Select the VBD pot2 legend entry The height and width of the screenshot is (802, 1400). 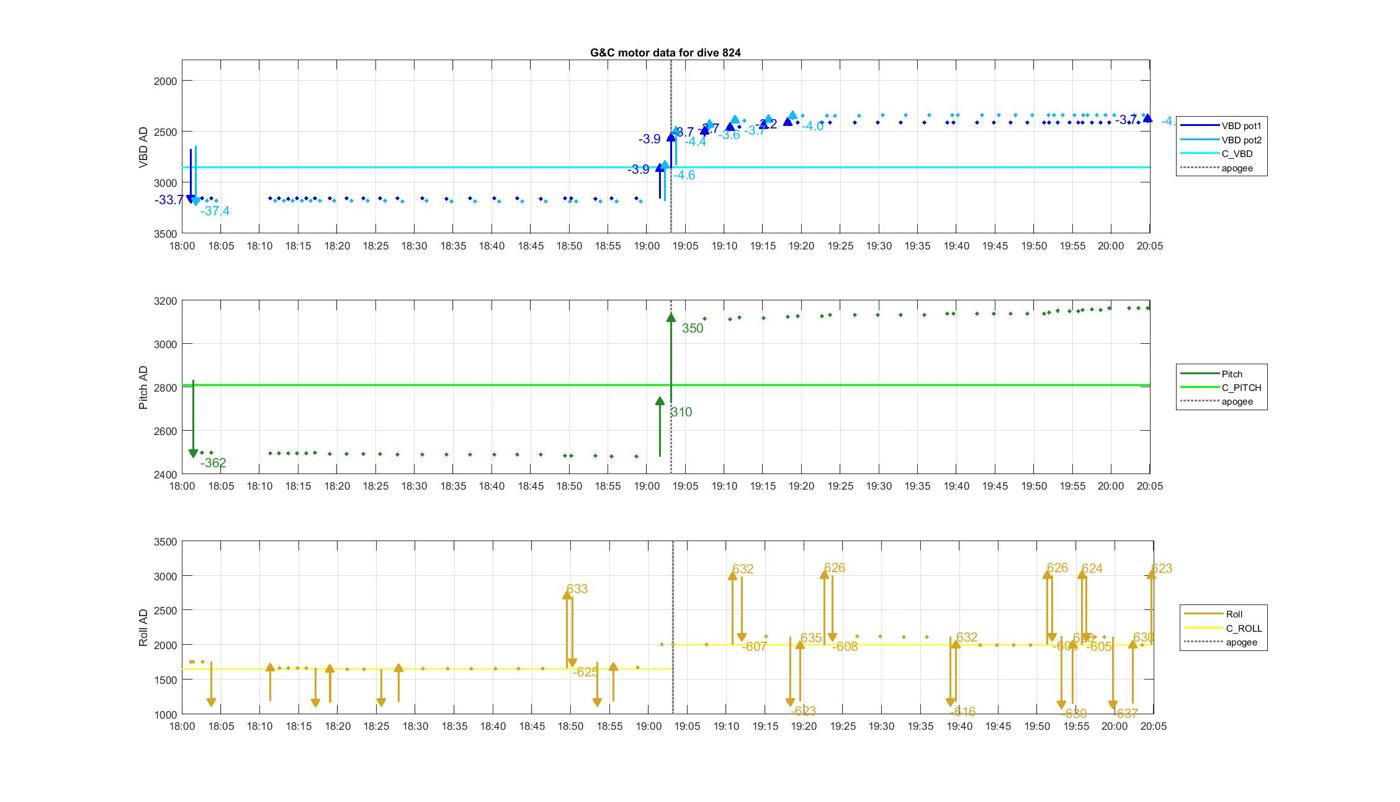(1221, 140)
